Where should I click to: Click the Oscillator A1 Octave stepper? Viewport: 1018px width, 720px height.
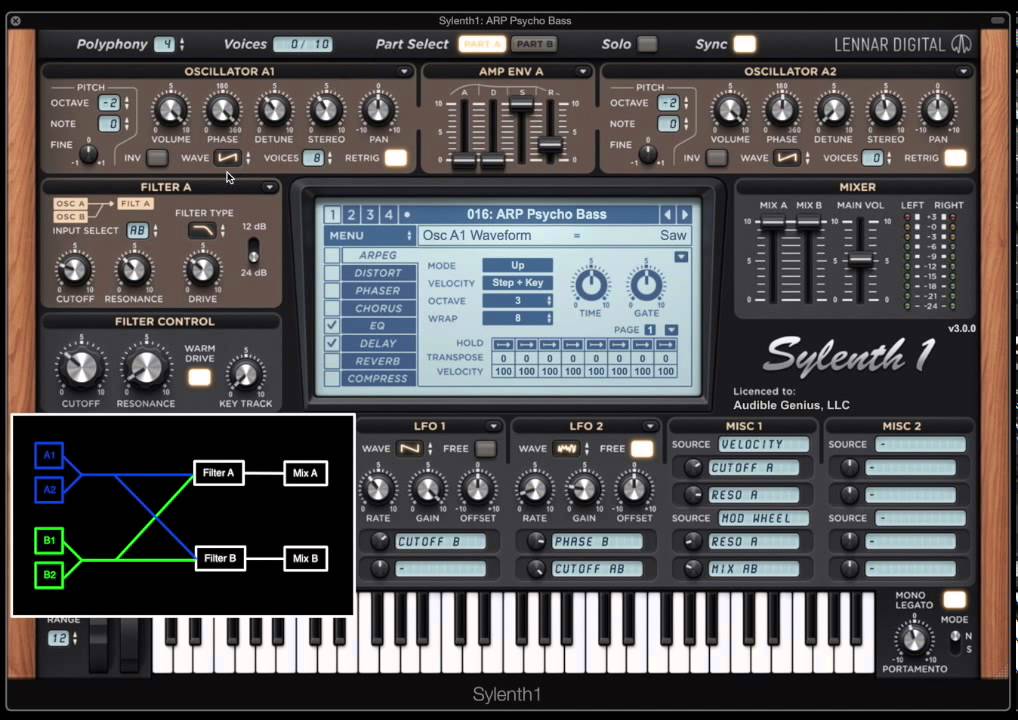[x=127, y=103]
